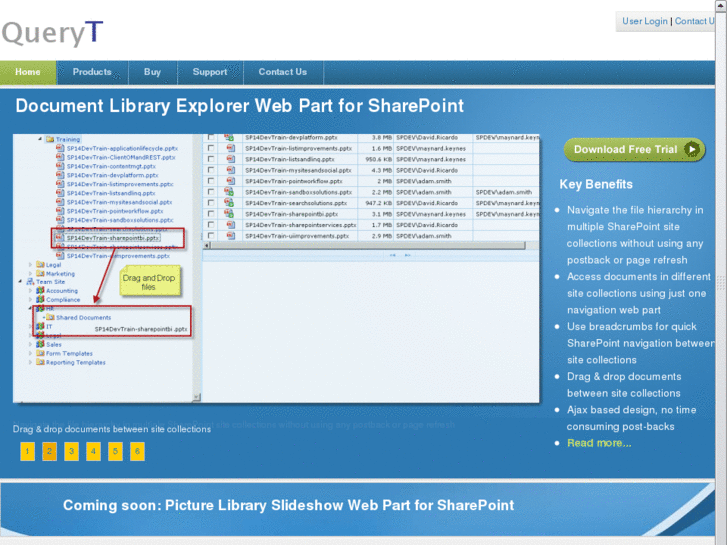
Task: Click the Shared Documents folder icon
Action: (50, 317)
